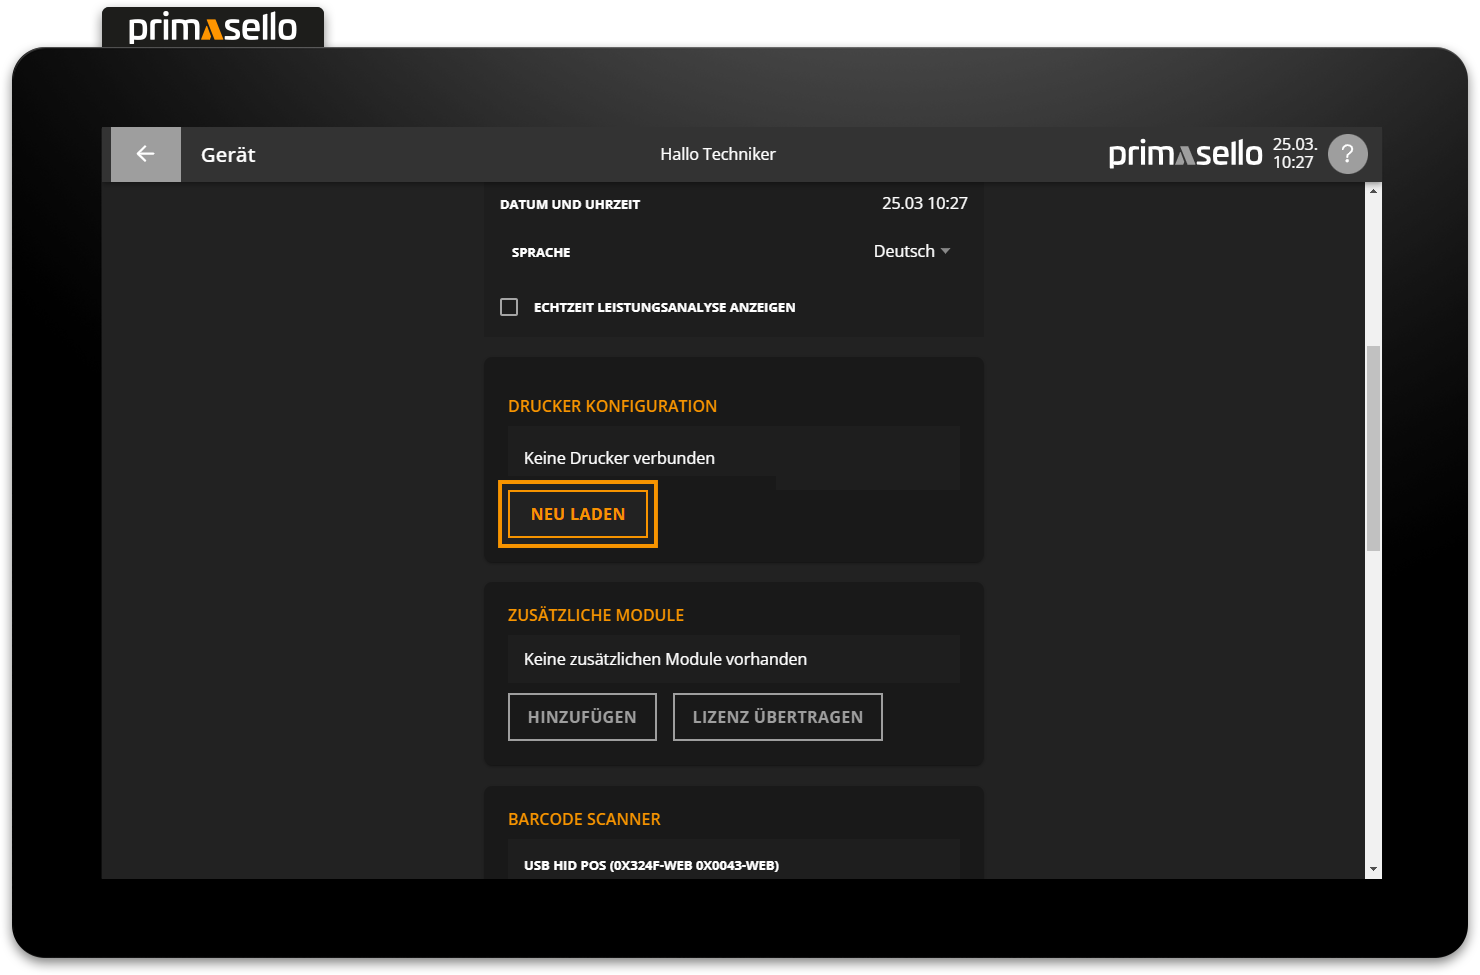Viewport: 1480px width, 975px height.
Task: Open help via question mark icon
Action: click(1347, 154)
